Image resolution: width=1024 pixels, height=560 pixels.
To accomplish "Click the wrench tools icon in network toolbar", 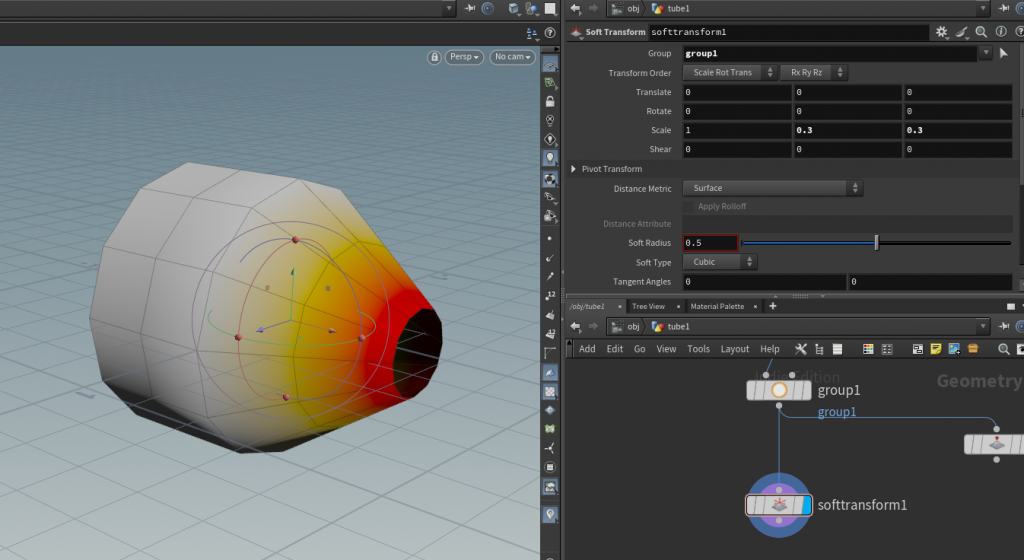I will pos(800,349).
